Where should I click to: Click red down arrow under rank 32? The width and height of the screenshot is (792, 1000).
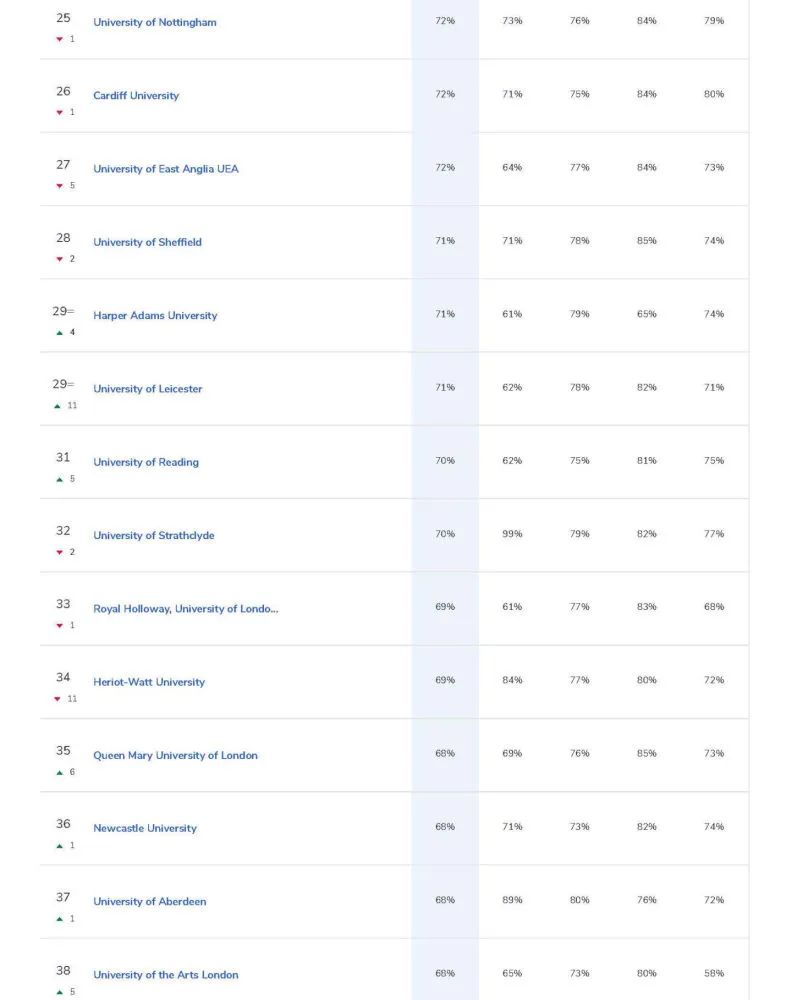59,553
